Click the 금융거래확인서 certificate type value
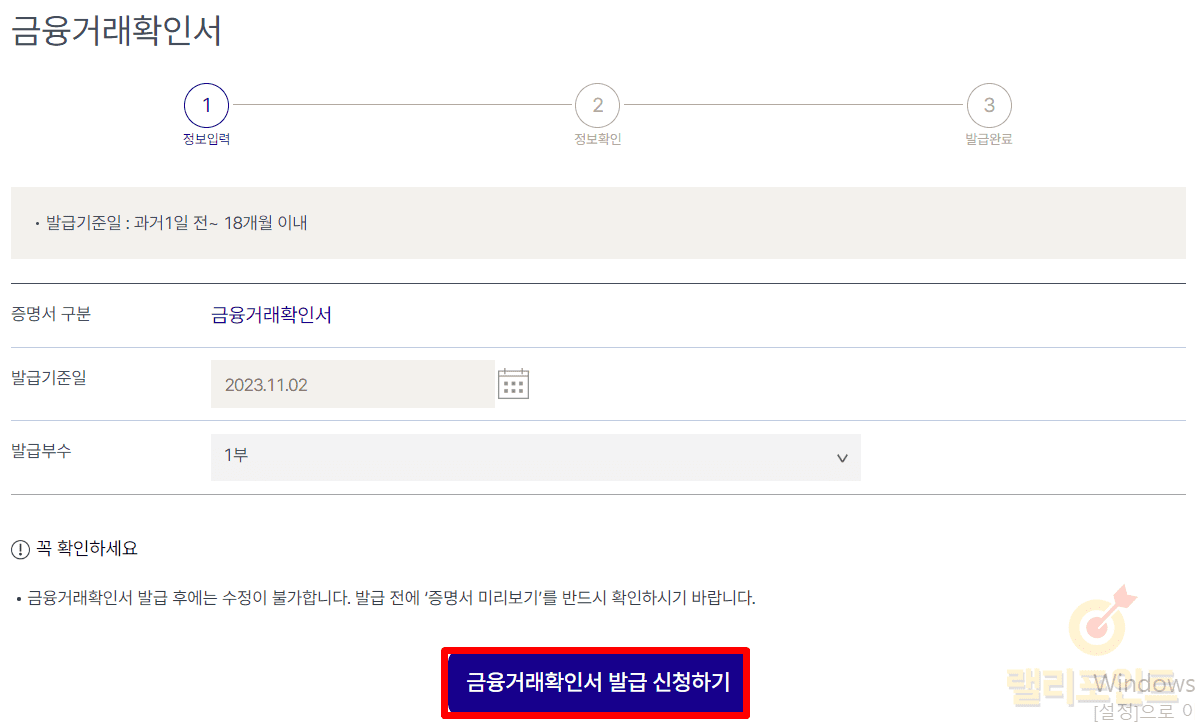1195x727 pixels. coord(271,316)
